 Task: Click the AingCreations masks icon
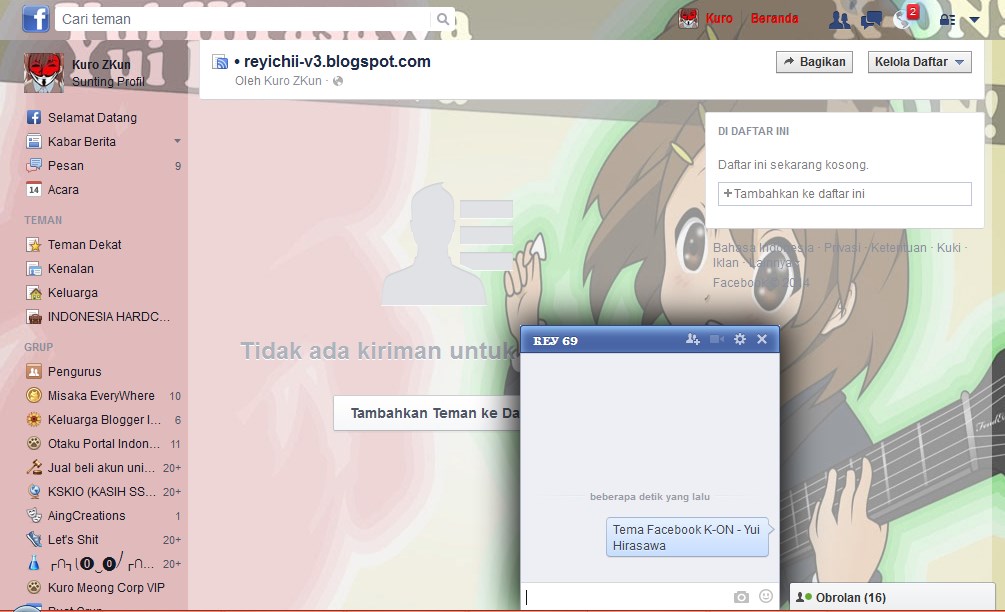click(x=34, y=516)
